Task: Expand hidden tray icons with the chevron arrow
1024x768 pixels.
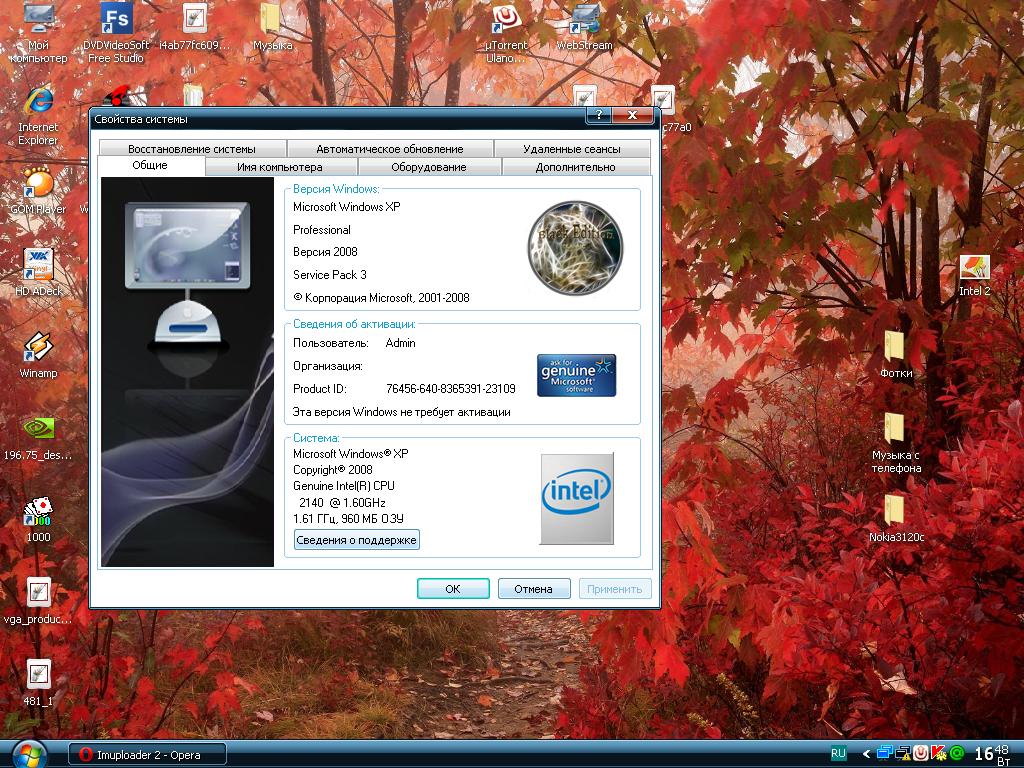Action: click(x=866, y=755)
